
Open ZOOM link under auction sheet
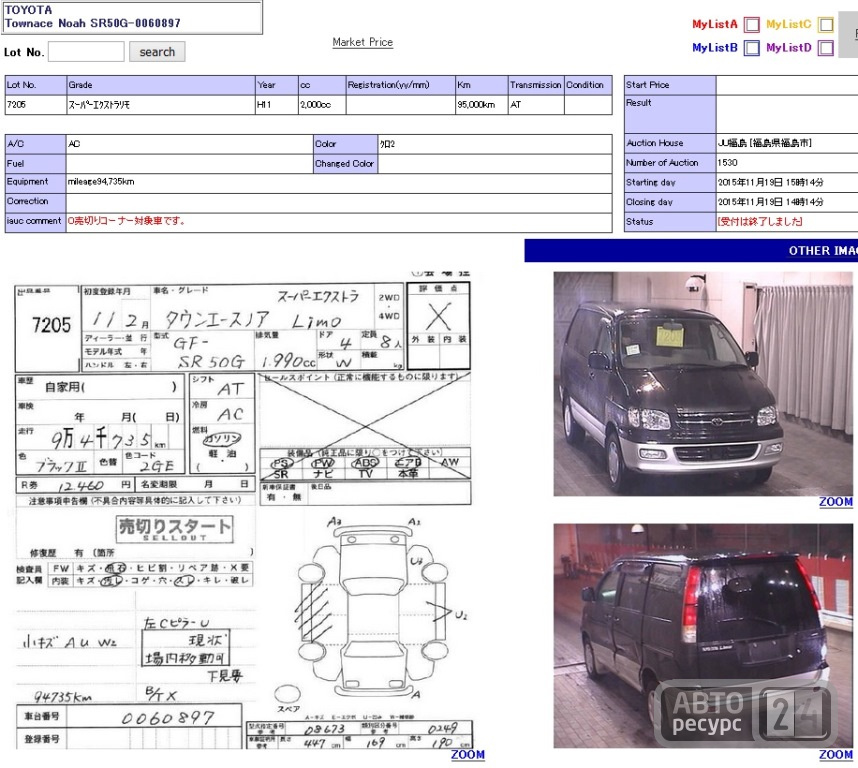pyautogui.click(x=468, y=755)
